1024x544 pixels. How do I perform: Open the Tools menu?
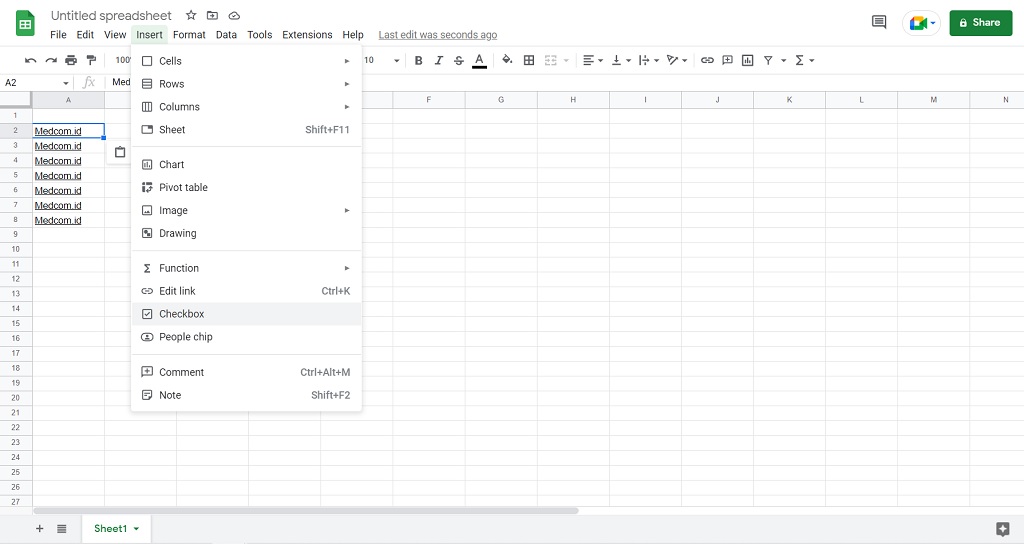(259, 35)
